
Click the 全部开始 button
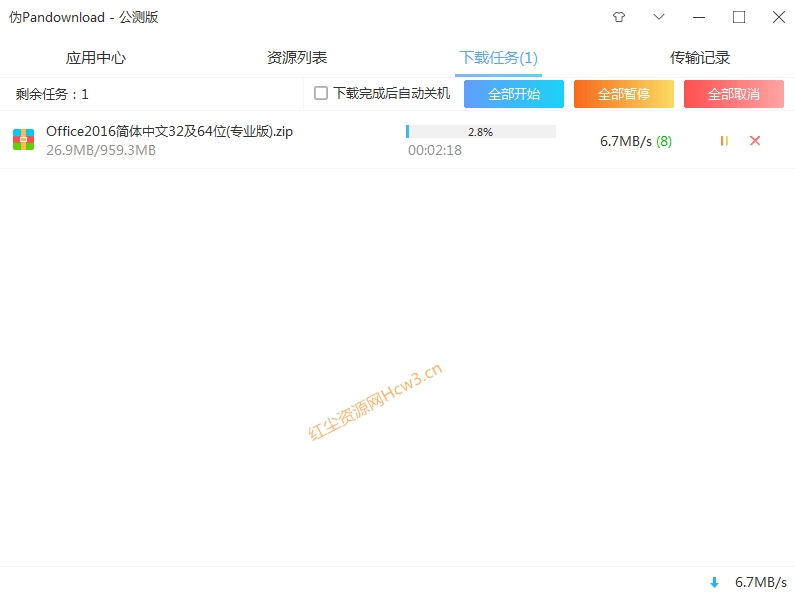click(x=514, y=94)
